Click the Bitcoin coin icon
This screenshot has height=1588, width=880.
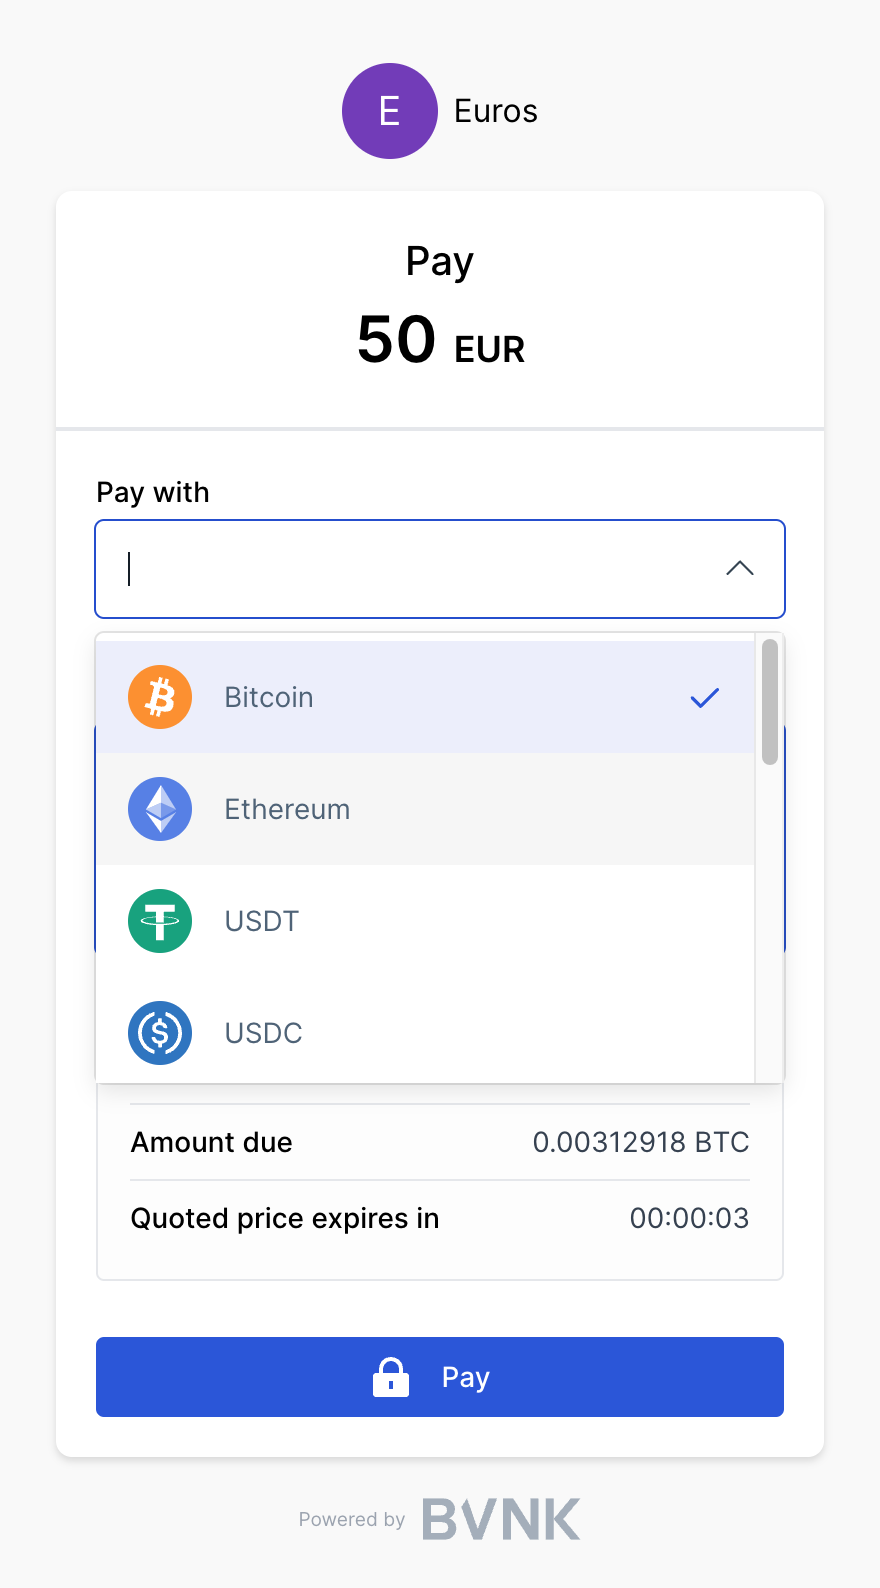[160, 696]
